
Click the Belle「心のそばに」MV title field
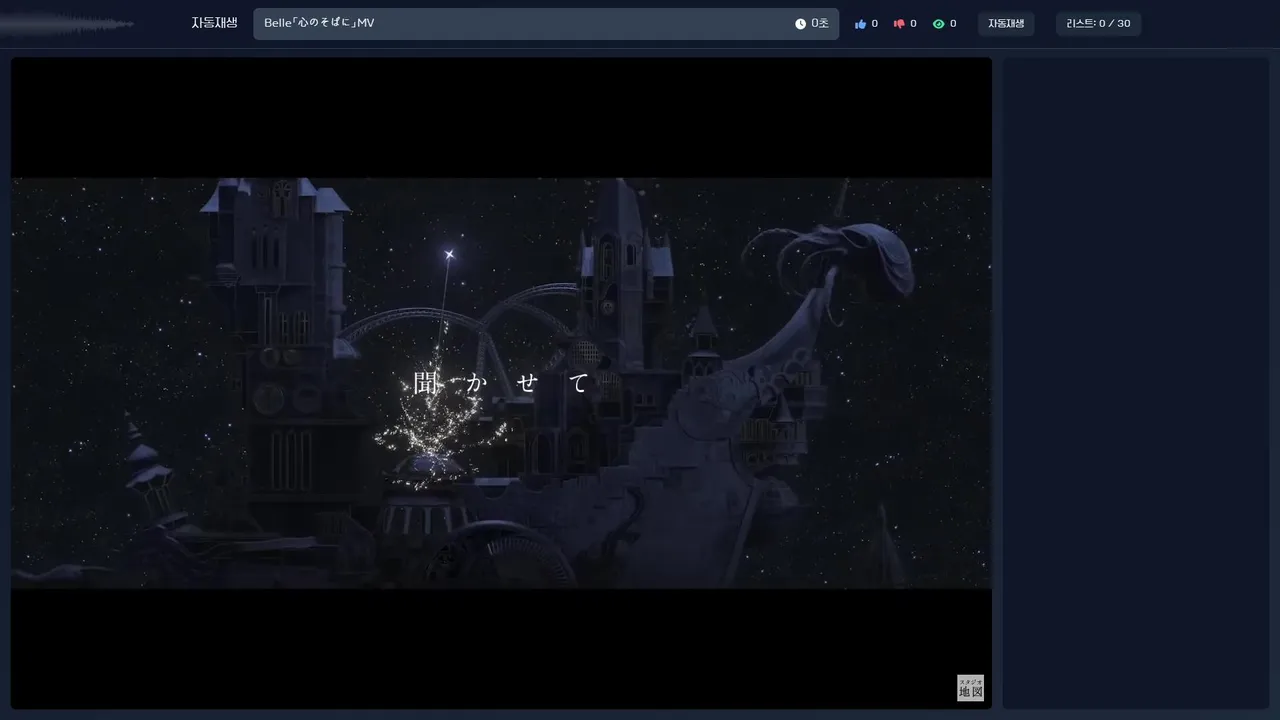coord(546,24)
